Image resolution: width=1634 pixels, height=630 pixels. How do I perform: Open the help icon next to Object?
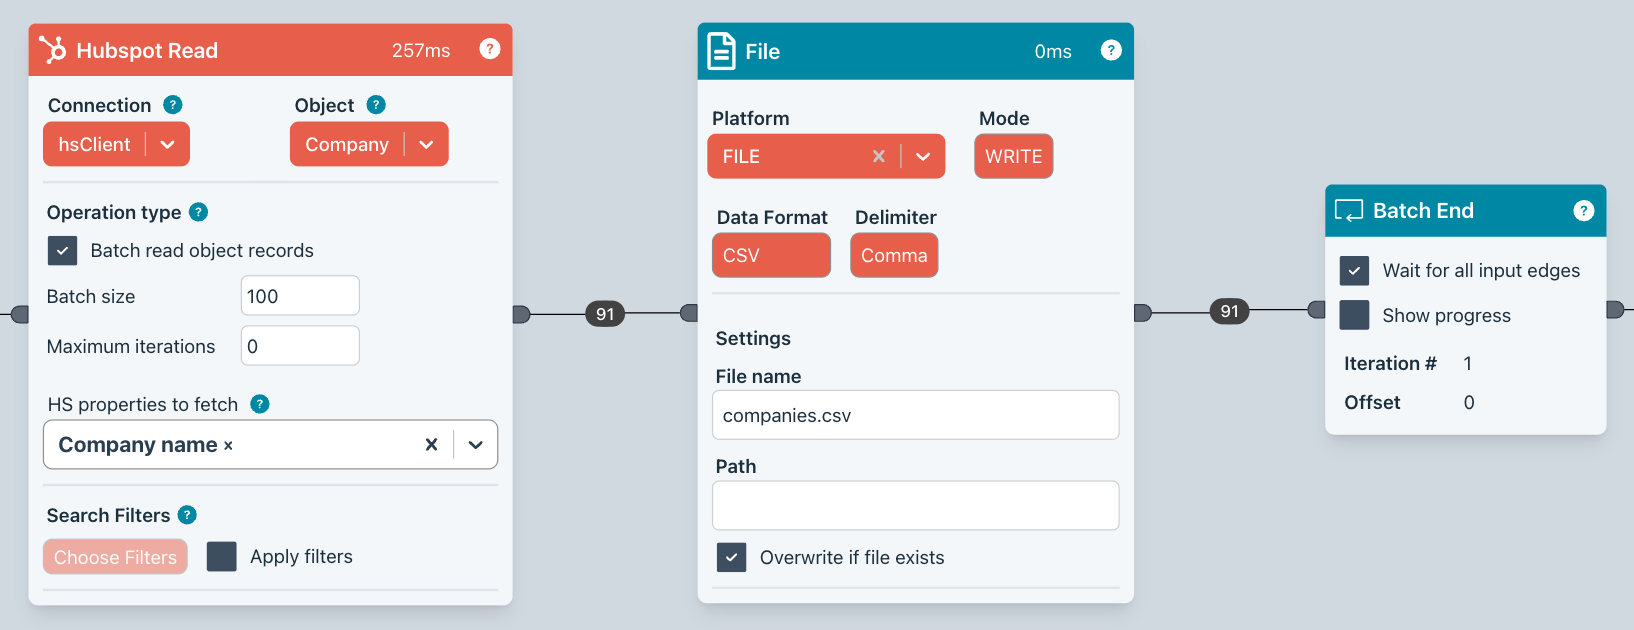coord(376,105)
